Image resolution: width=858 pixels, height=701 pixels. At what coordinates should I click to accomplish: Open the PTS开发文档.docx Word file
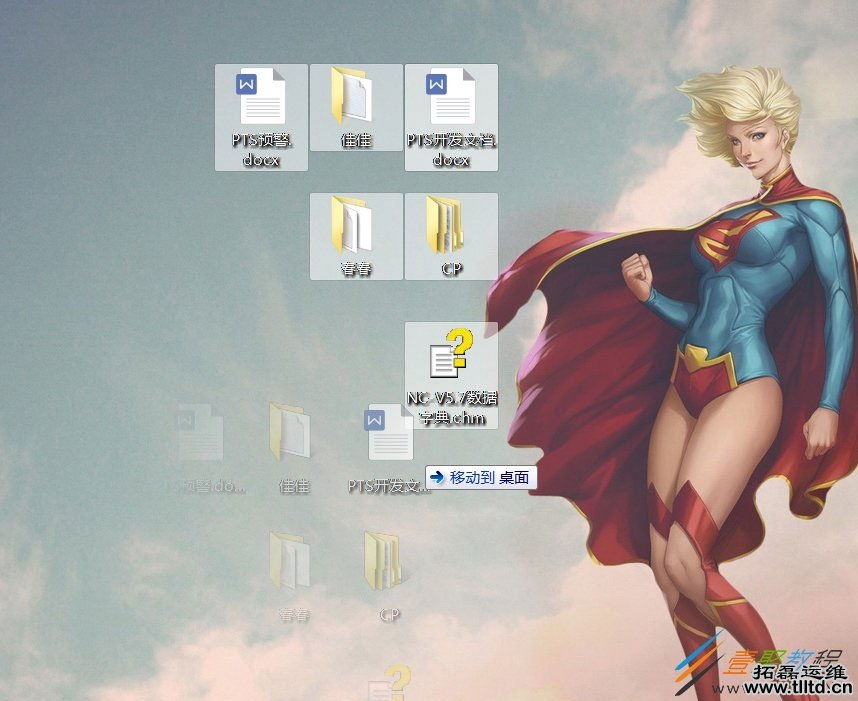[x=451, y=98]
